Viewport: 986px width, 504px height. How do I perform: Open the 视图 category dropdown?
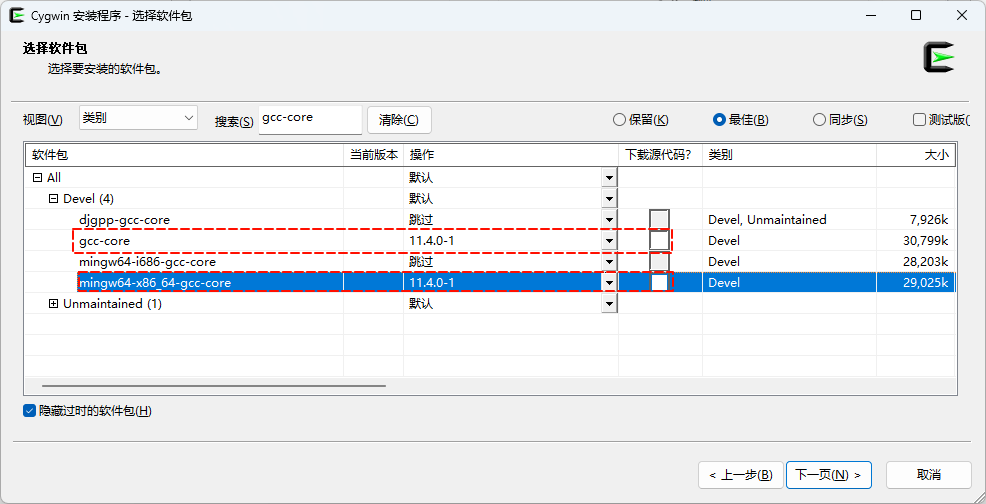(x=138, y=118)
